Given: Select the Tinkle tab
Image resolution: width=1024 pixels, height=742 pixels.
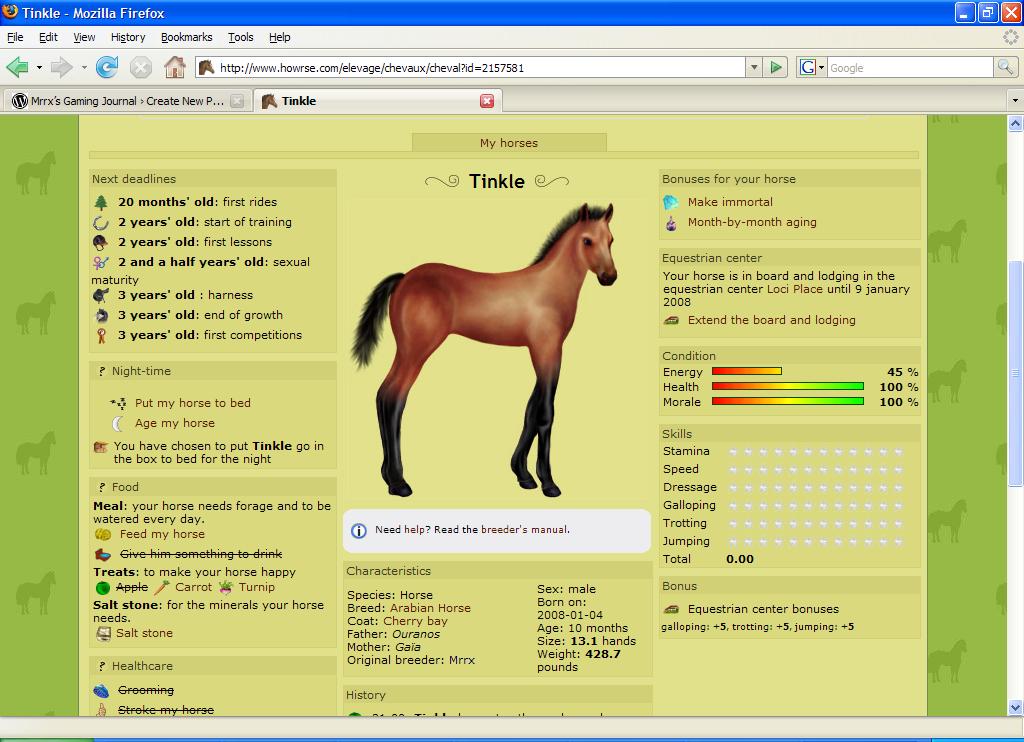Looking at the screenshot, I should pyautogui.click(x=377, y=101).
